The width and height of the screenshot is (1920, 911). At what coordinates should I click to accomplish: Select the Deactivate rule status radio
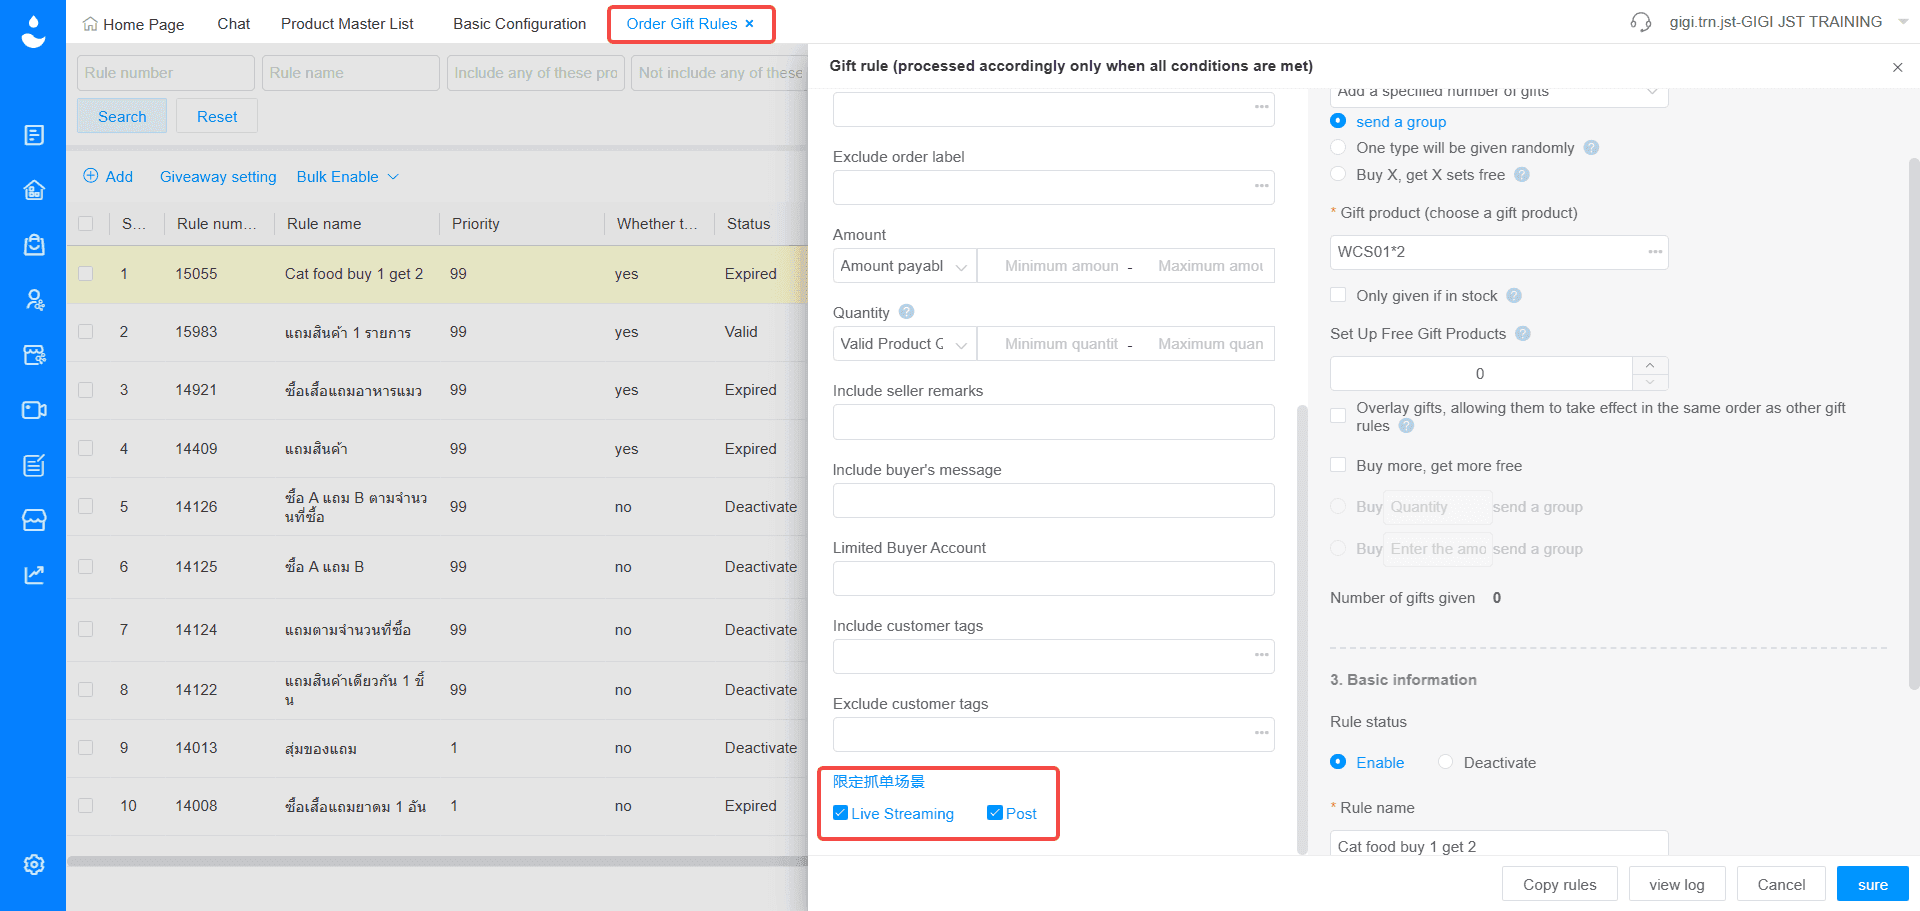coord(1445,762)
